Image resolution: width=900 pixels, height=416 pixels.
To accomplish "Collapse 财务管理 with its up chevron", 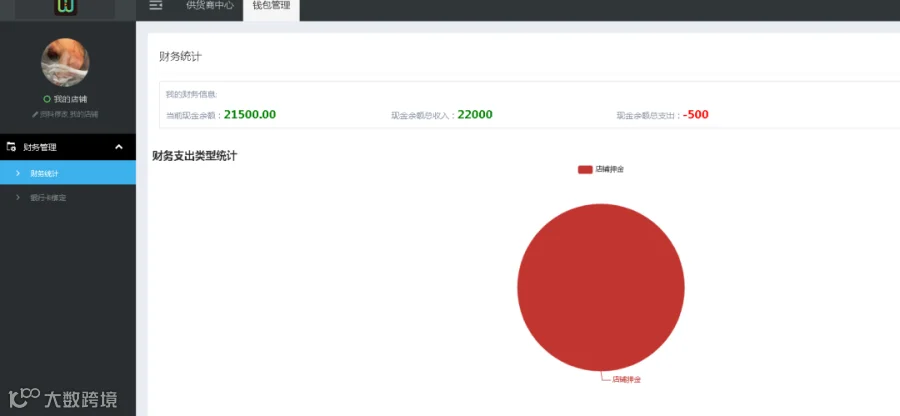I will coord(119,147).
